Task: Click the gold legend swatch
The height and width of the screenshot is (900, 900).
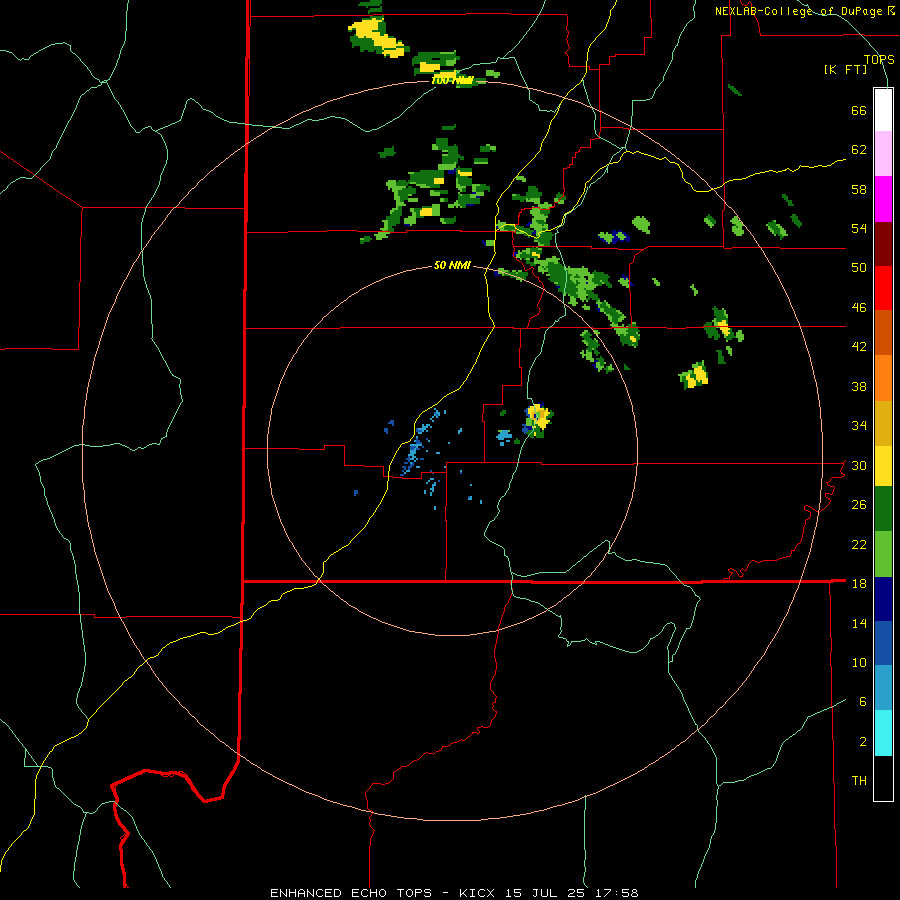Action: [x=883, y=423]
